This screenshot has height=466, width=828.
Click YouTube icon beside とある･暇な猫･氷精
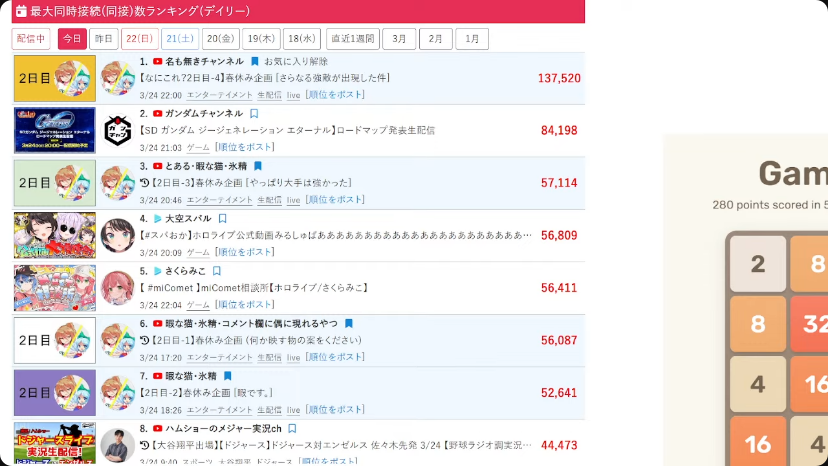157,166
